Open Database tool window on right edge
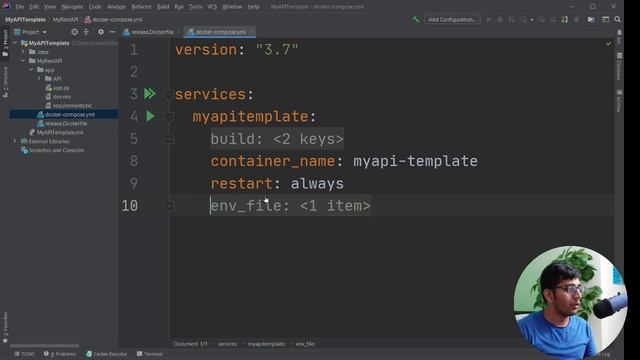This screenshot has height=360, width=640. [x=619, y=66]
